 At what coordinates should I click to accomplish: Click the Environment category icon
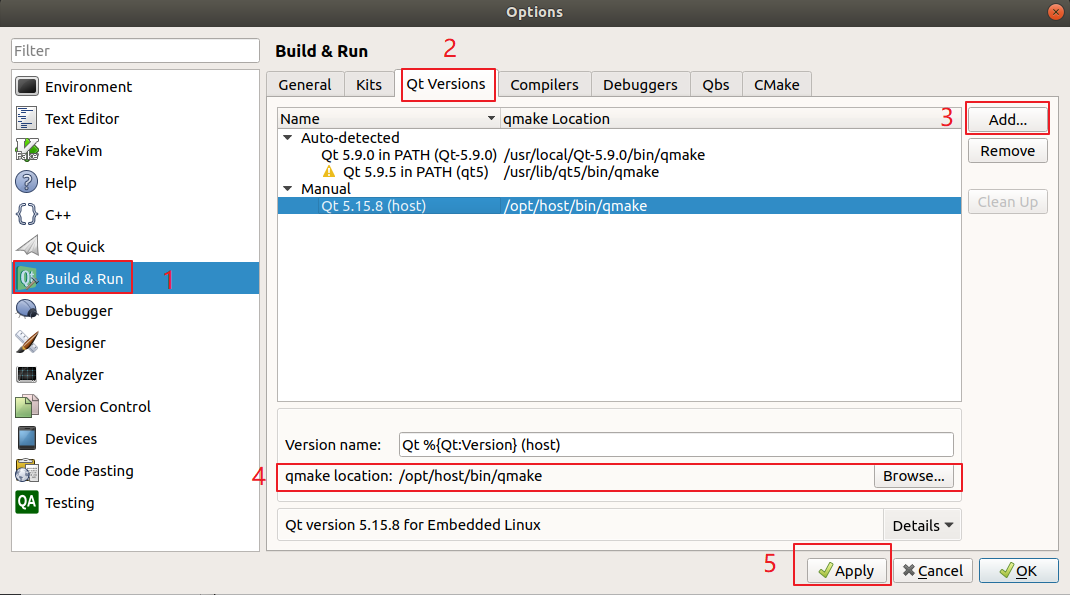(27, 87)
